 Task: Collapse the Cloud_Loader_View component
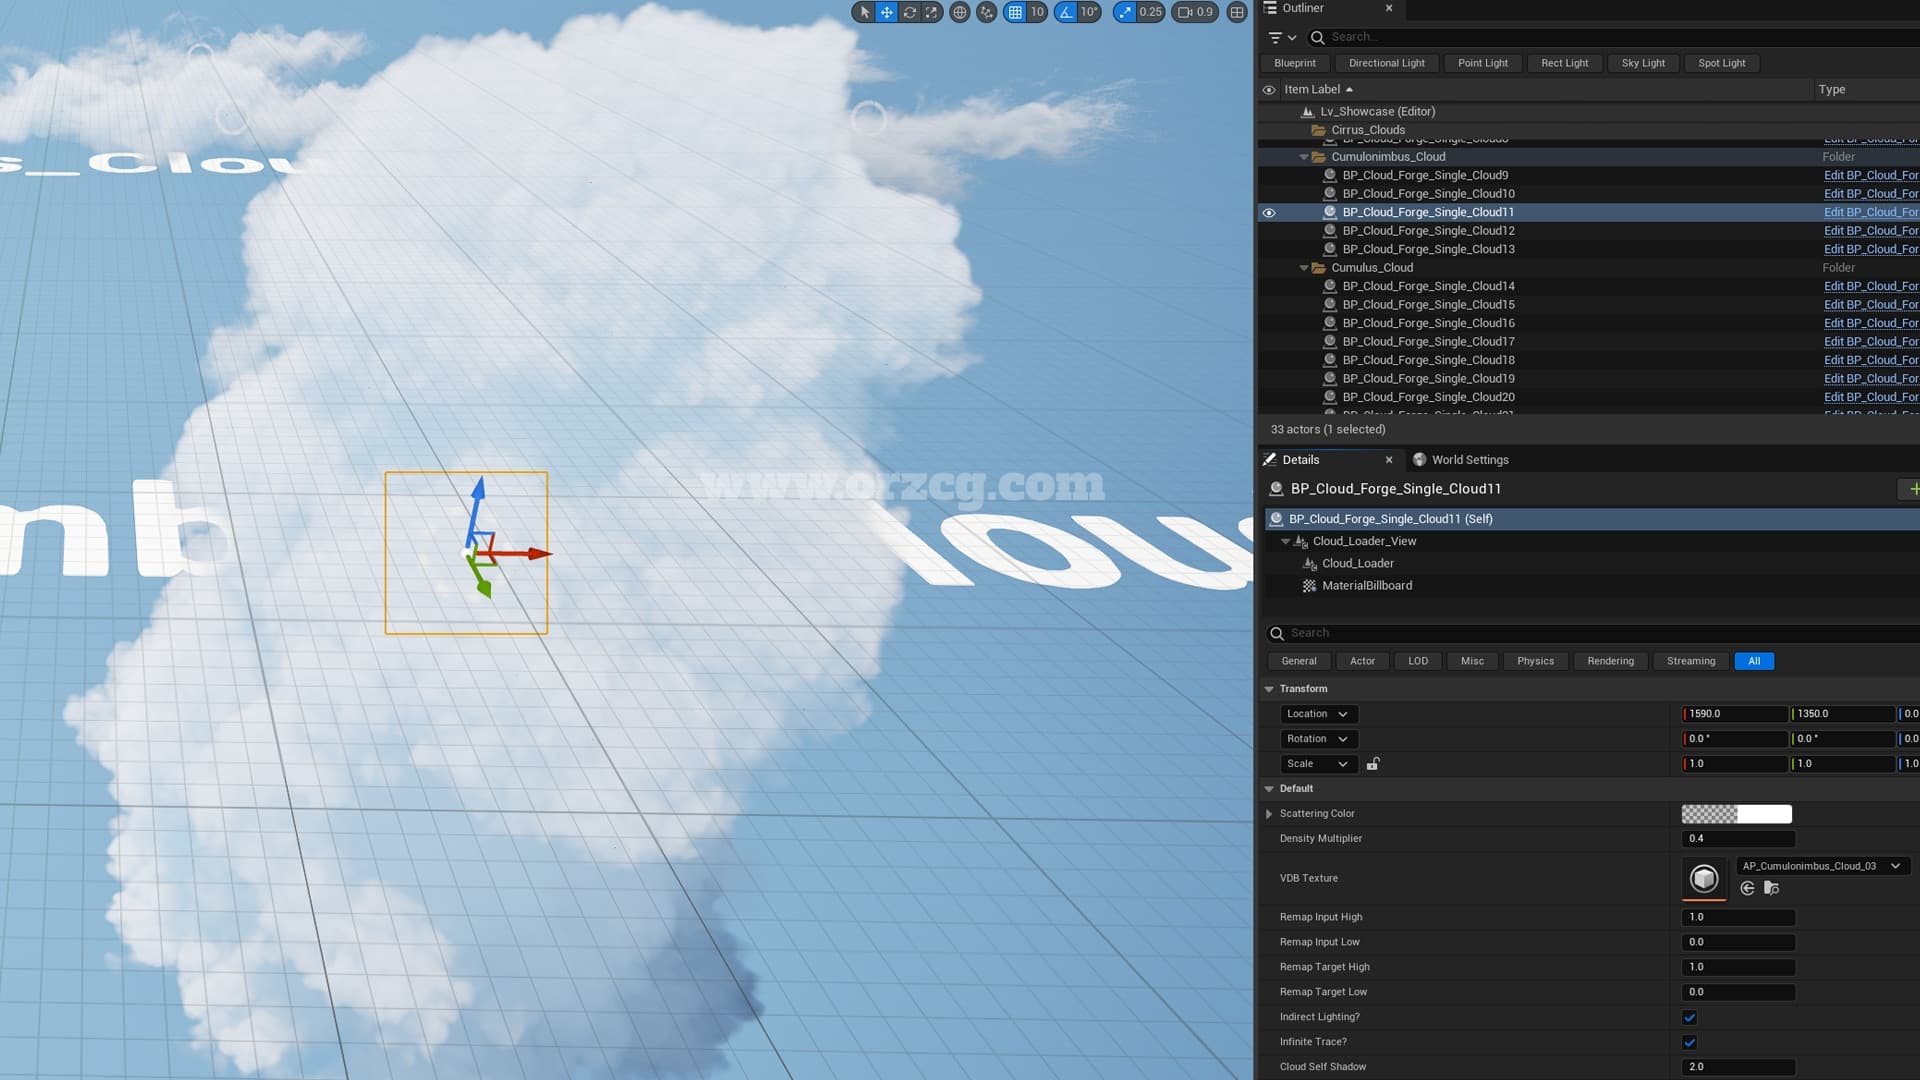coord(1285,542)
